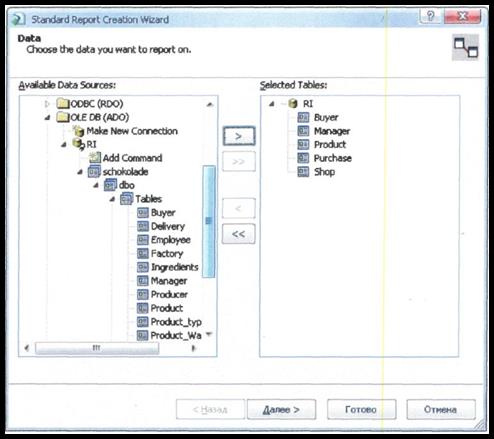Select Shop label in Selected Tables

(324, 172)
